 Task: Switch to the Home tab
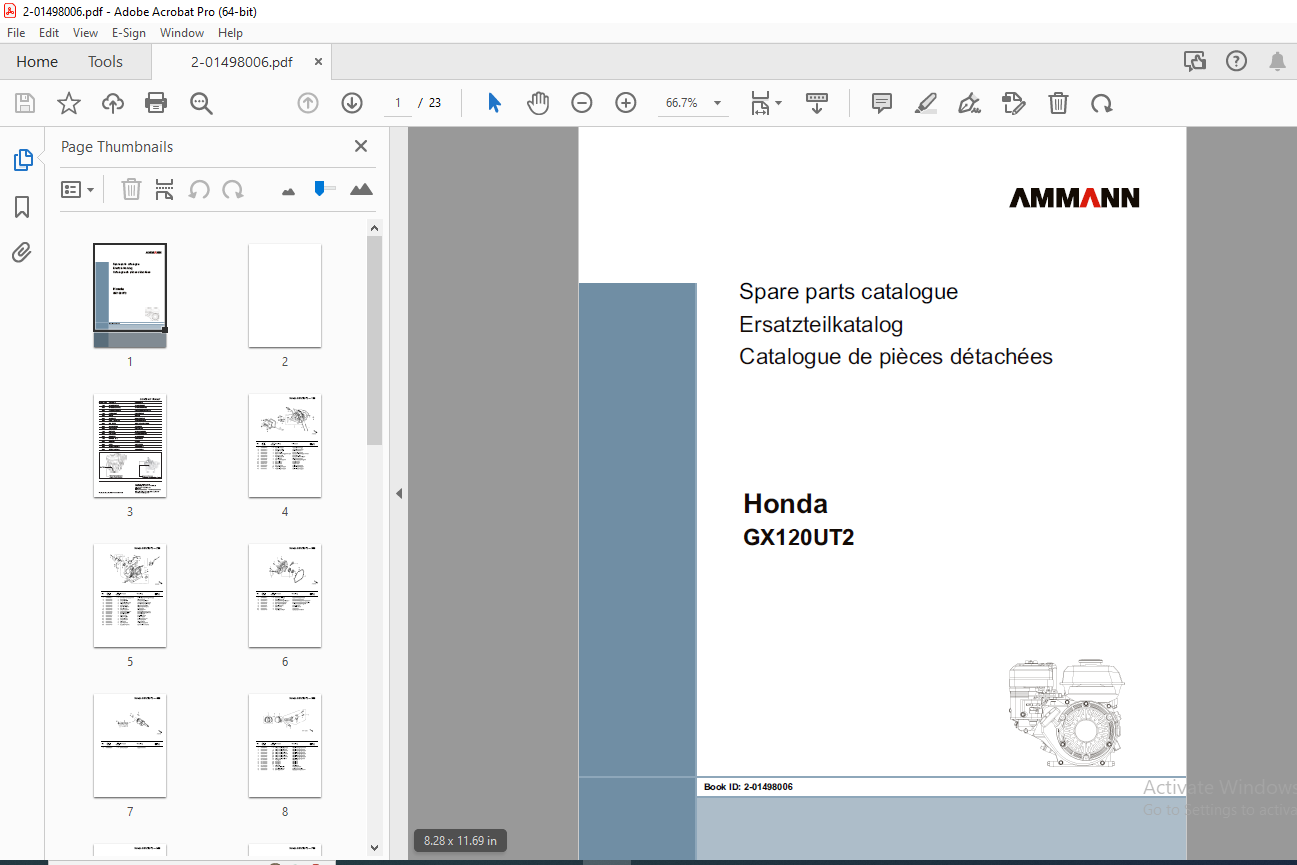[37, 62]
